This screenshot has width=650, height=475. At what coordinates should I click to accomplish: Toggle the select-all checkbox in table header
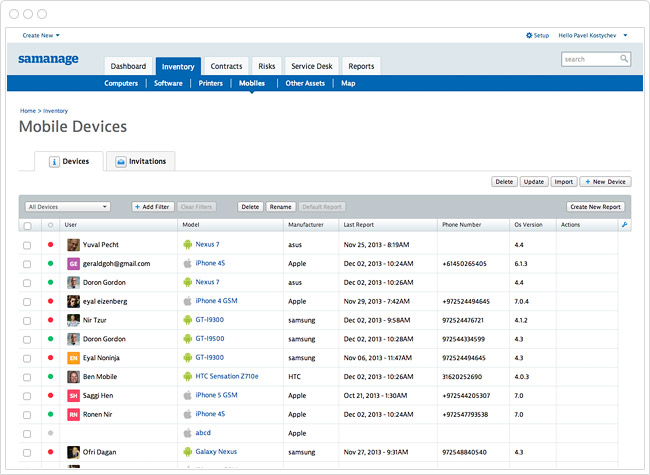point(27,226)
